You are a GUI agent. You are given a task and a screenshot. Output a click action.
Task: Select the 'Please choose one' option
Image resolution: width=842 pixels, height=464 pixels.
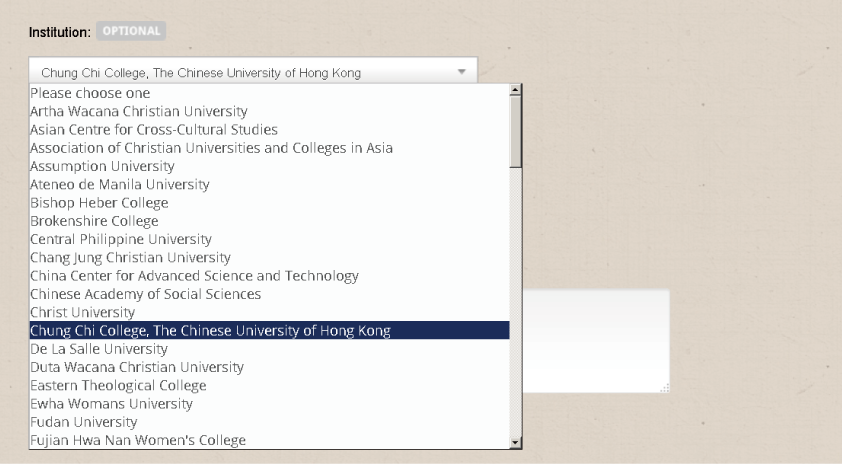point(269,93)
